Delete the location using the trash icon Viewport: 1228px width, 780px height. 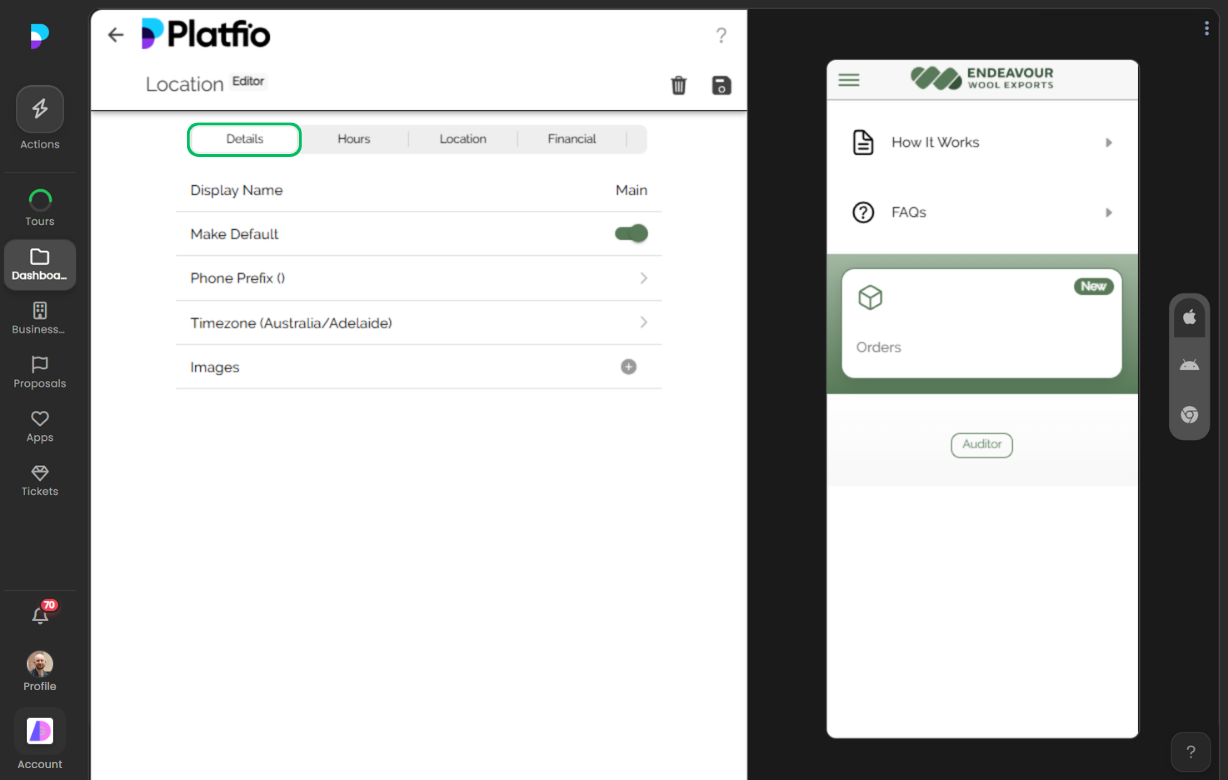tap(679, 85)
